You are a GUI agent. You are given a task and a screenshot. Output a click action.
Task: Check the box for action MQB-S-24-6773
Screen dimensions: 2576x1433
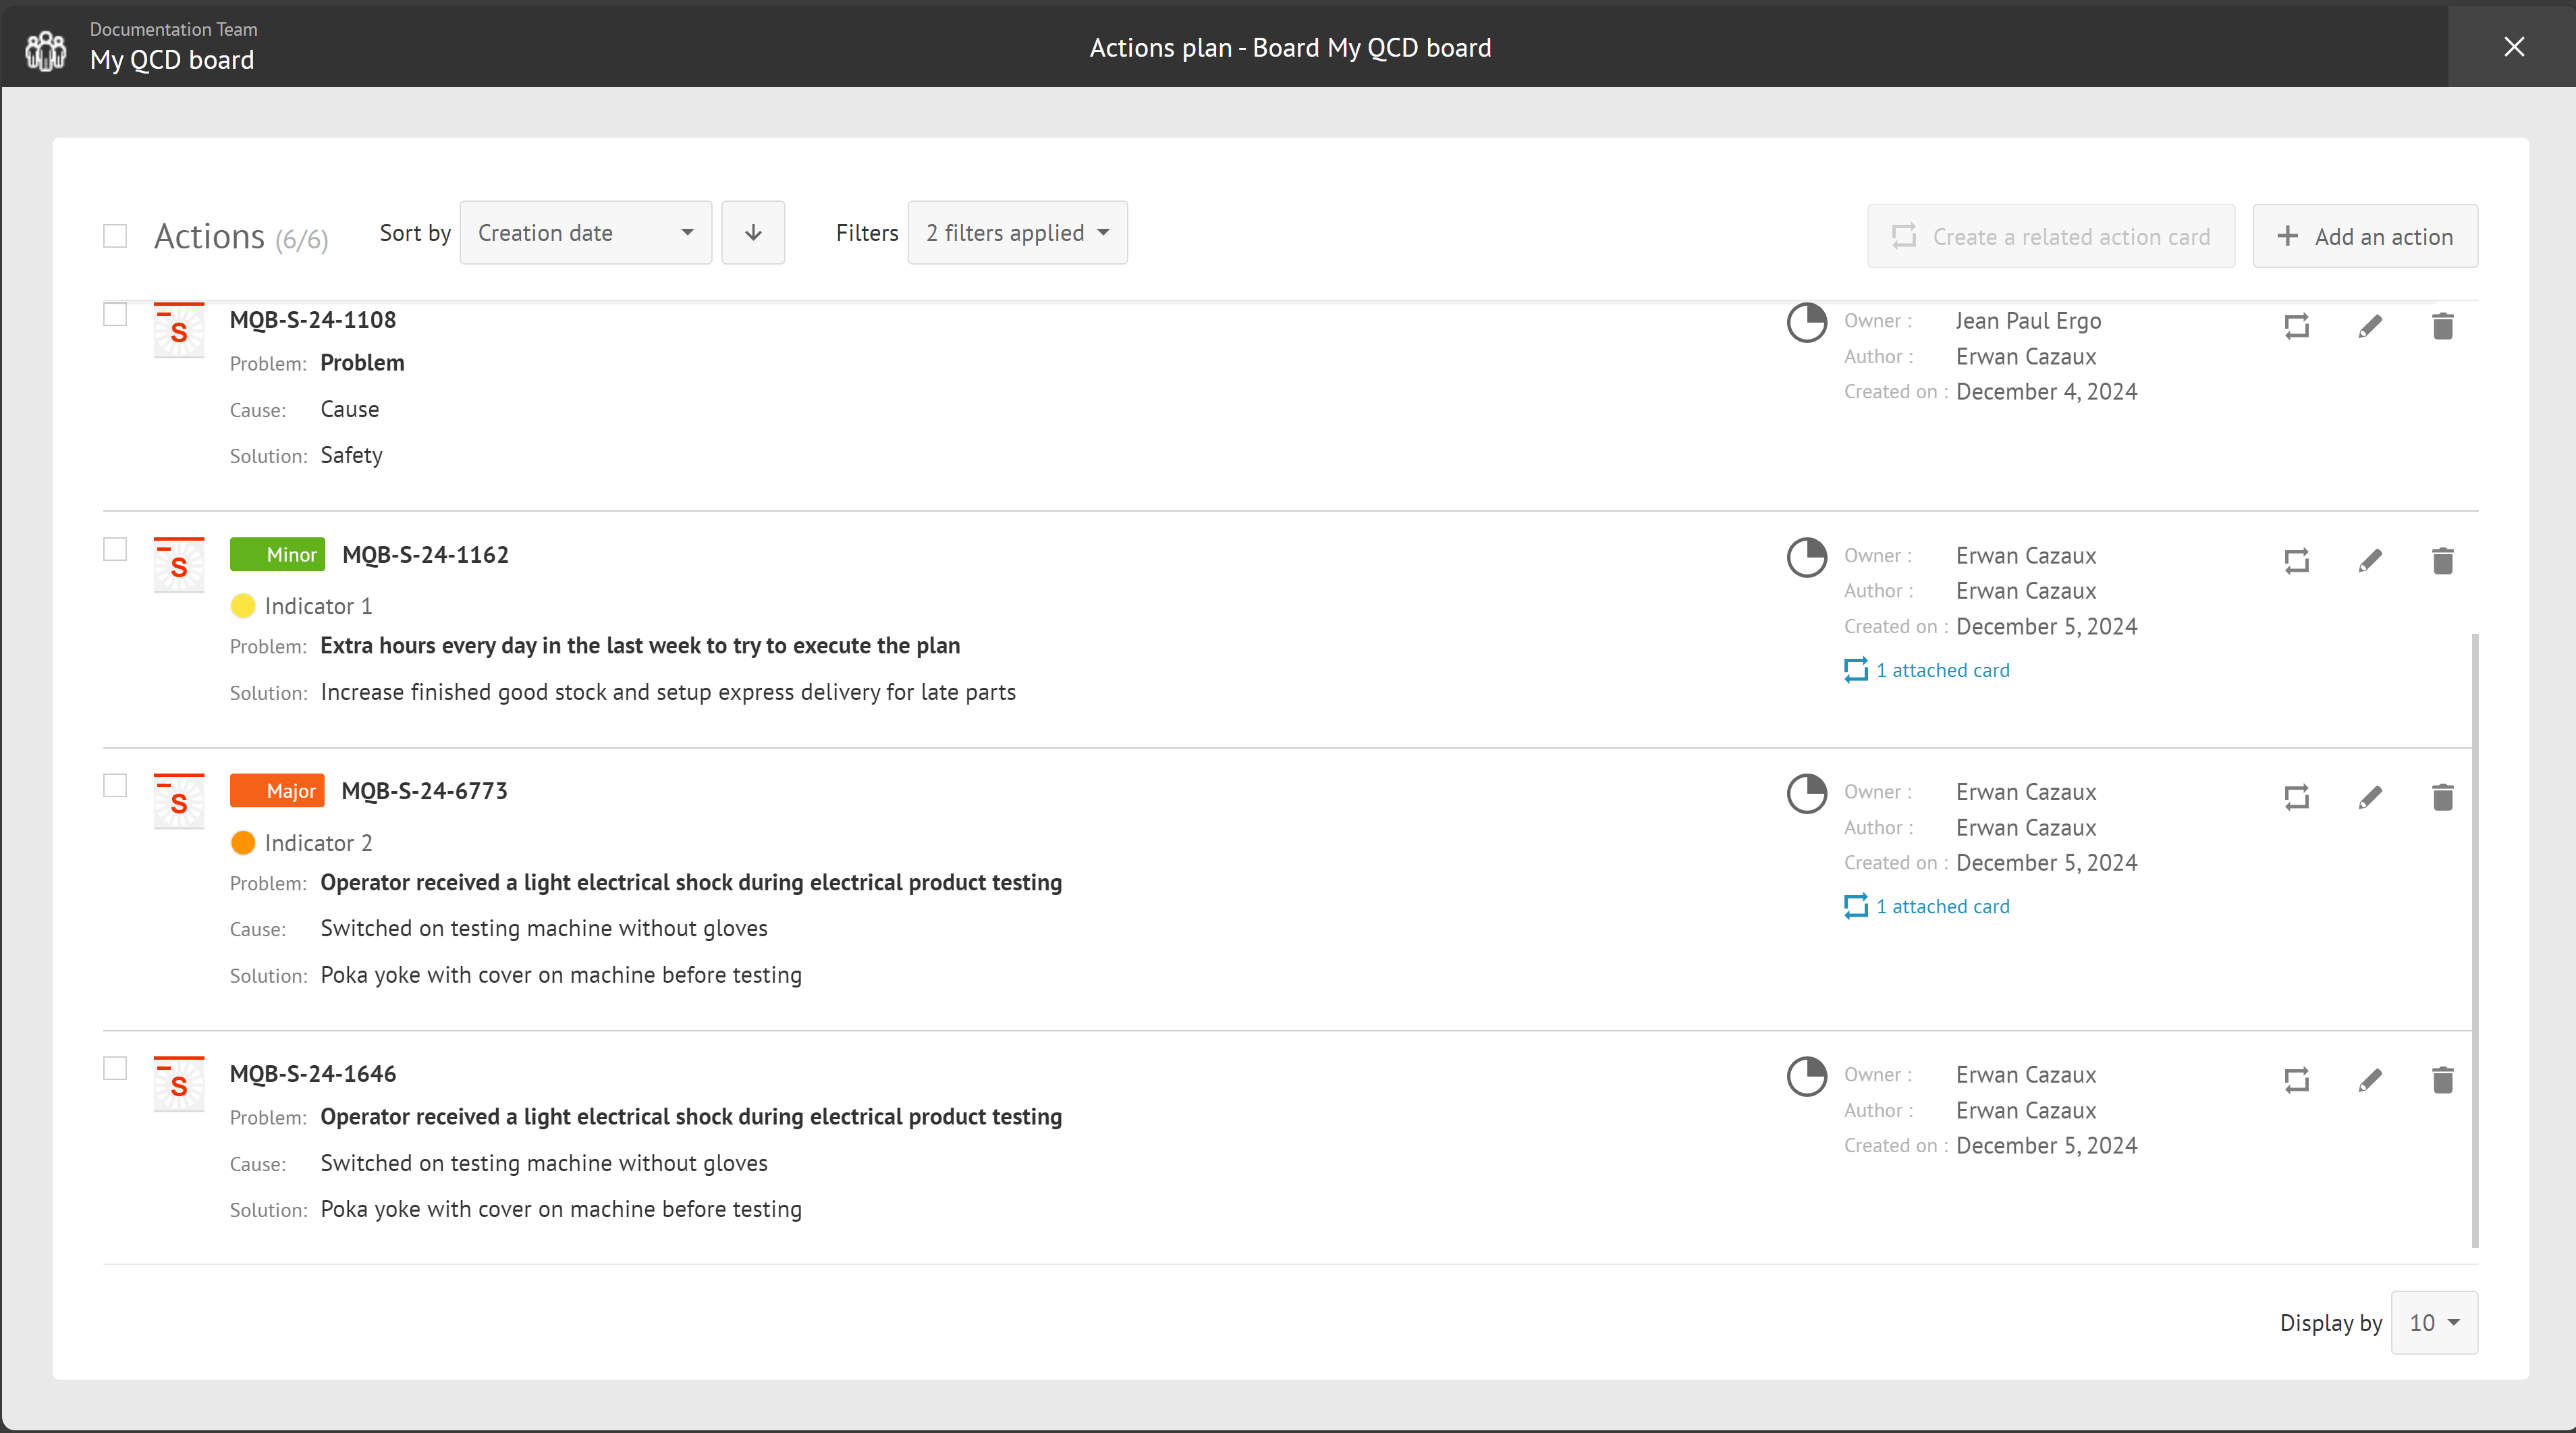point(115,786)
